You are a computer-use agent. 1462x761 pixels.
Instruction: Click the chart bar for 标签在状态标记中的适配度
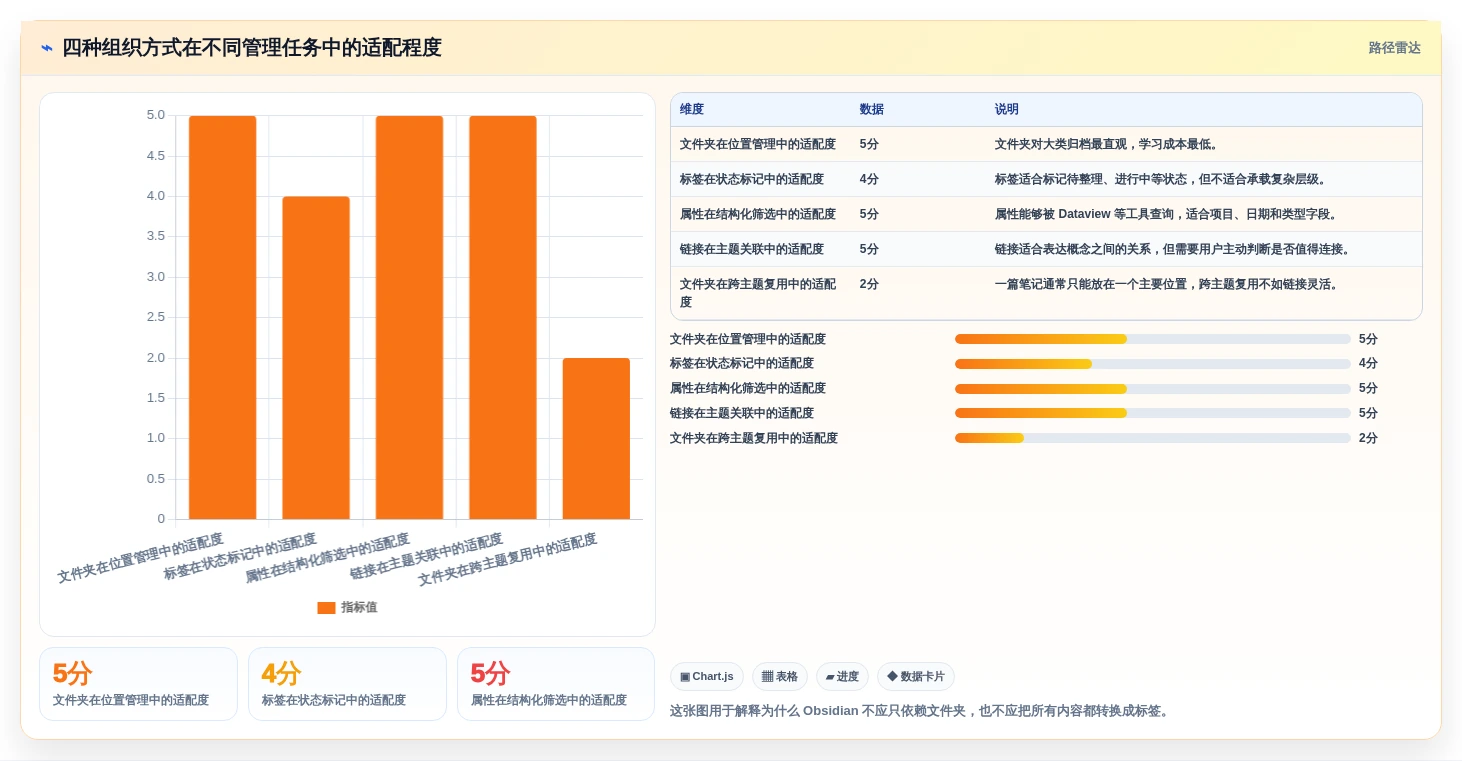pyautogui.click(x=316, y=358)
